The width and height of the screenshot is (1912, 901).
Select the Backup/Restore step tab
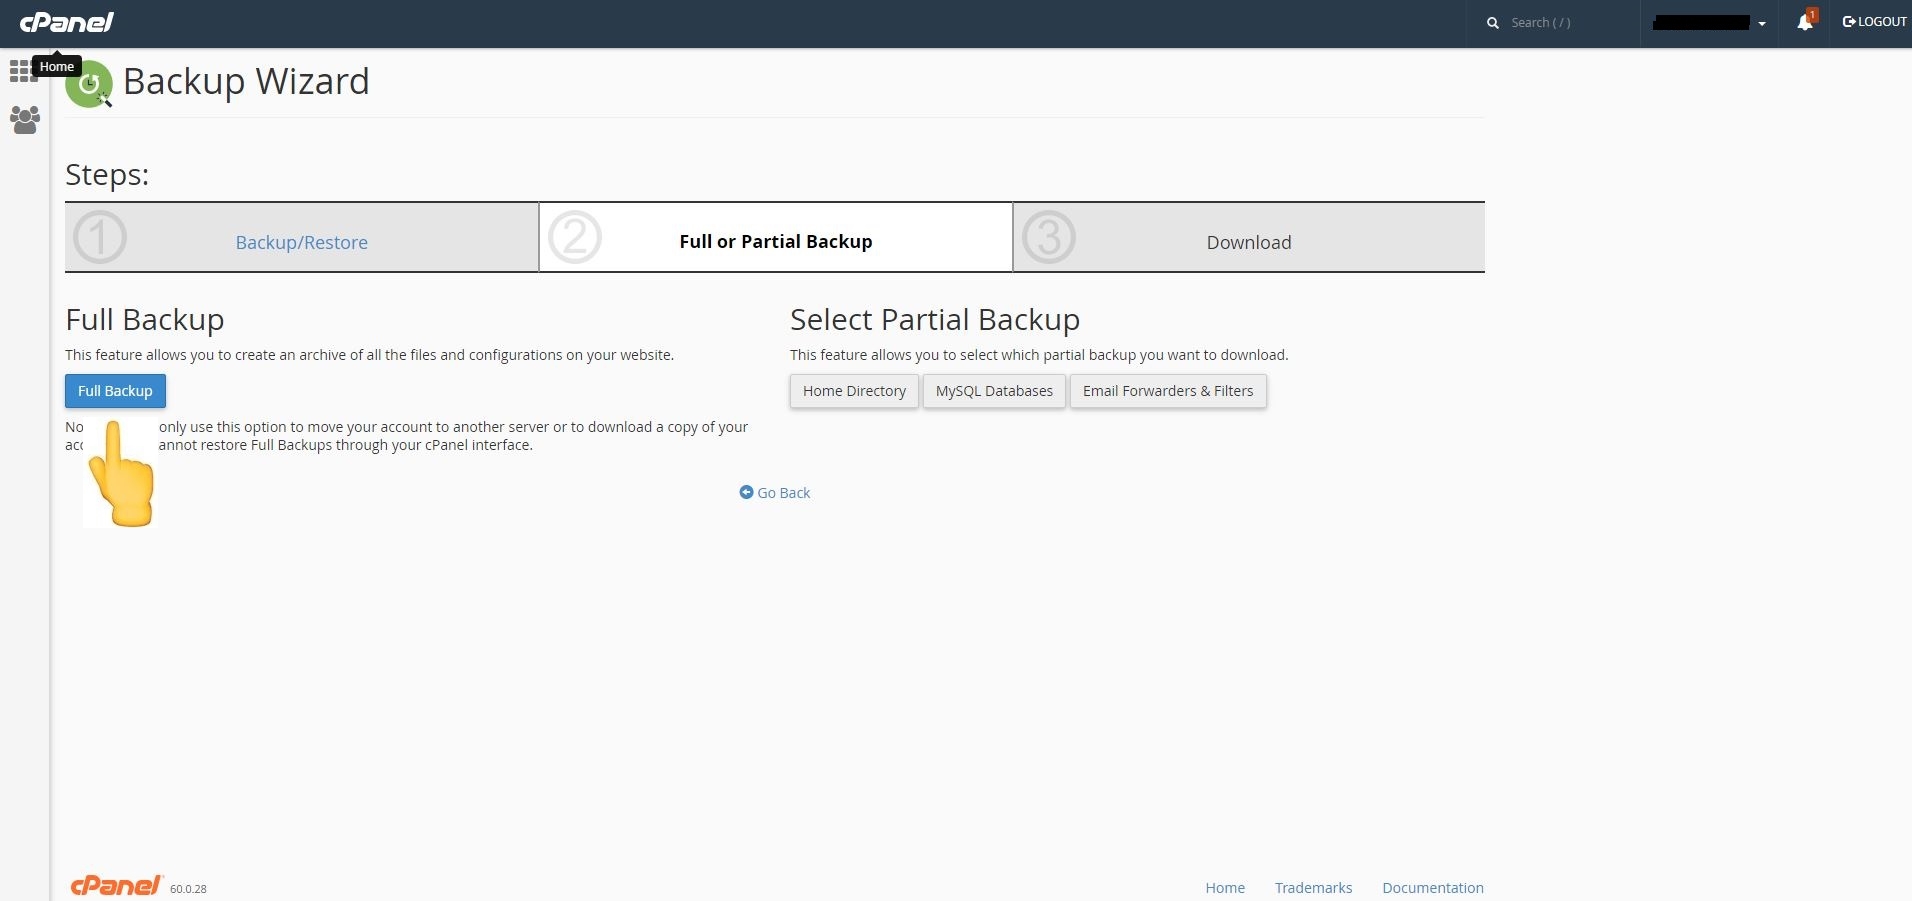click(301, 242)
